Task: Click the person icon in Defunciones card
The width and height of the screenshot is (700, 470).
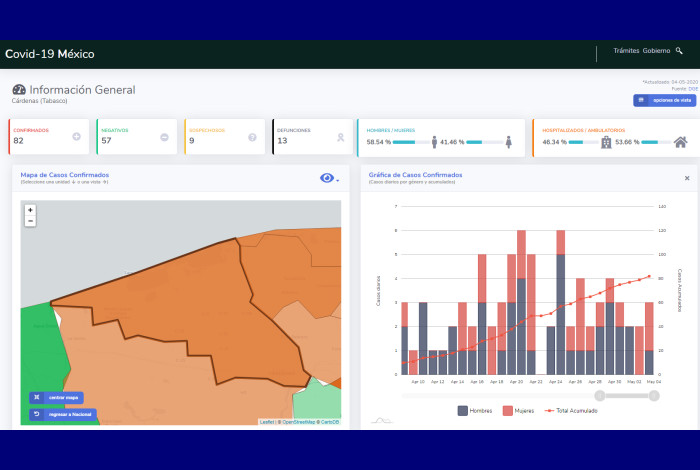Action: 340,137
